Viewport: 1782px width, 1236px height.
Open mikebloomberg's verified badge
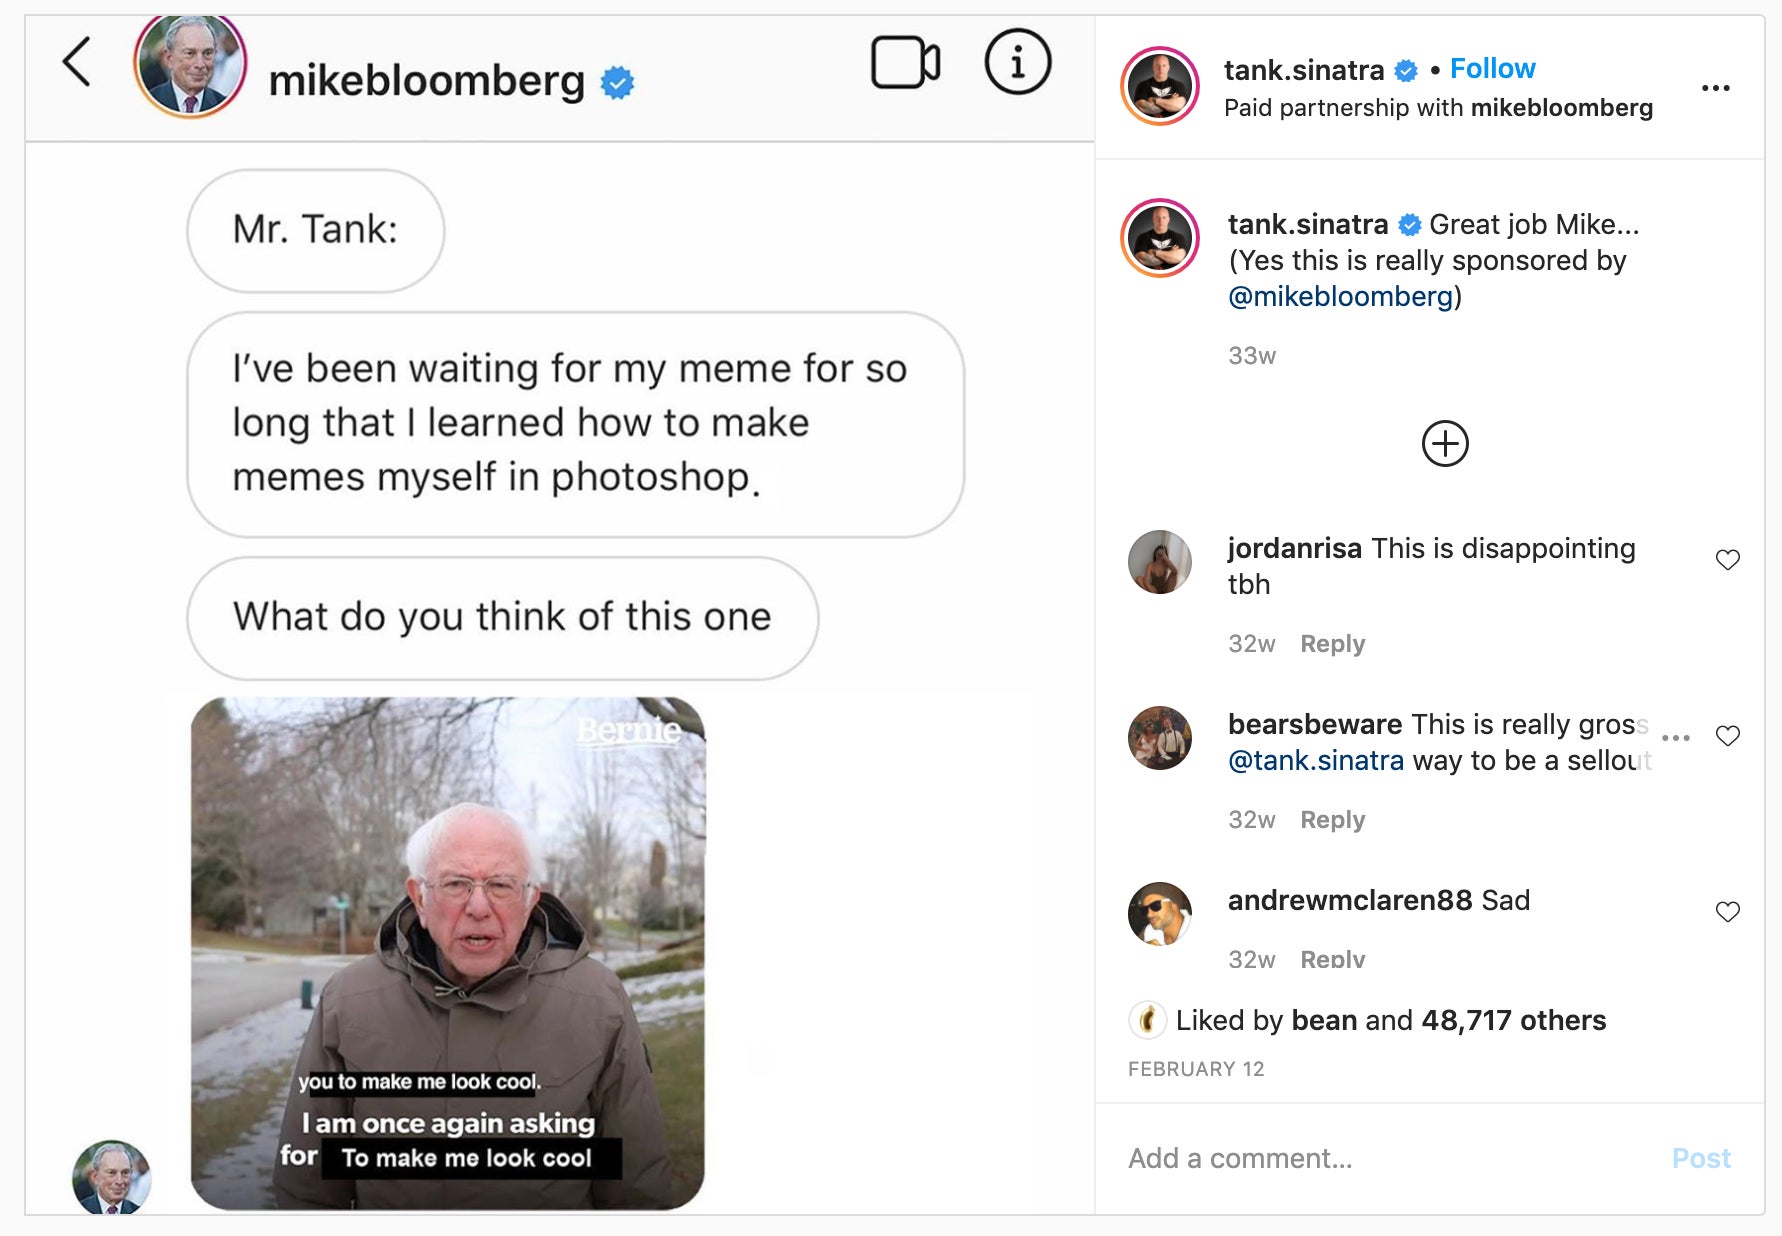[x=616, y=83]
